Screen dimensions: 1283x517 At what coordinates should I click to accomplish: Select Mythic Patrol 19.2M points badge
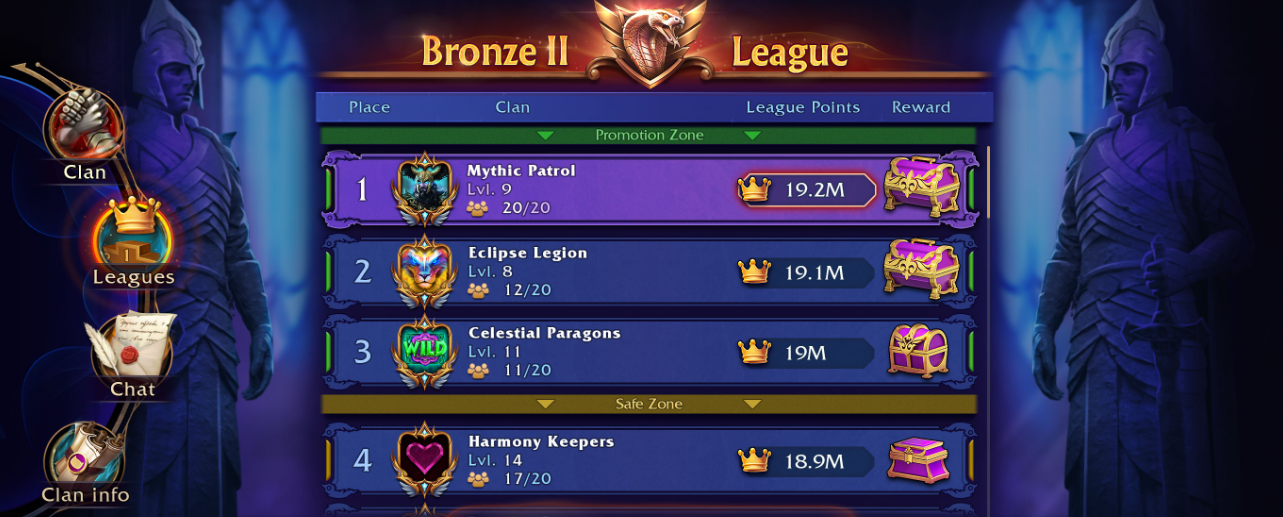click(x=807, y=189)
